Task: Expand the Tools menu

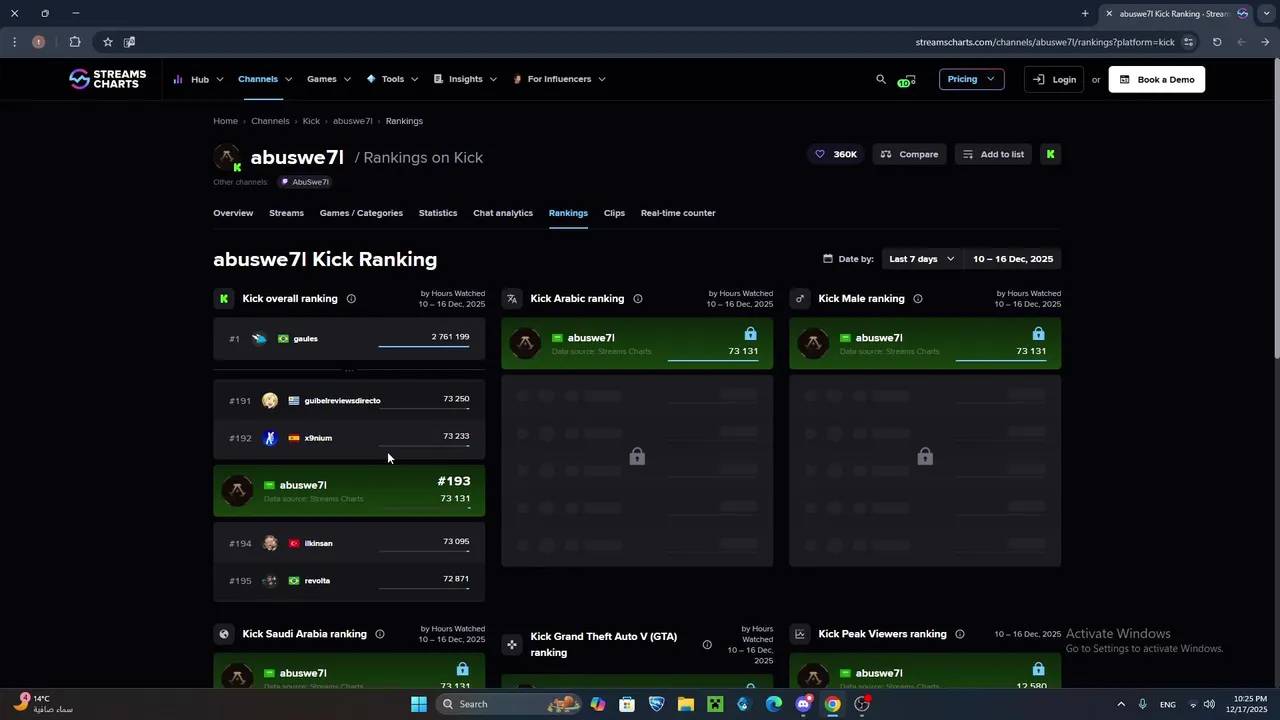Action: [392, 79]
